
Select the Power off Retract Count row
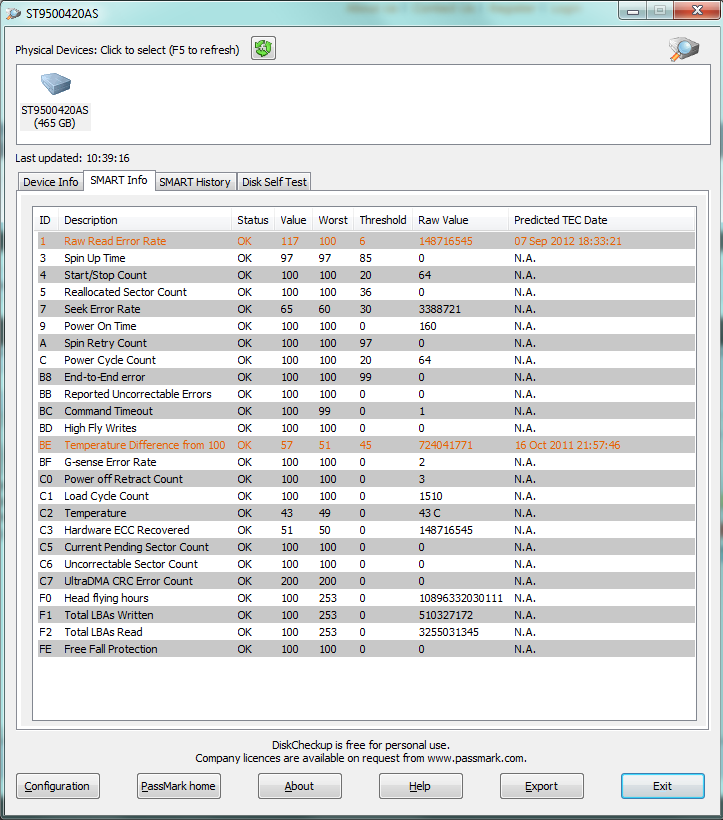366,479
